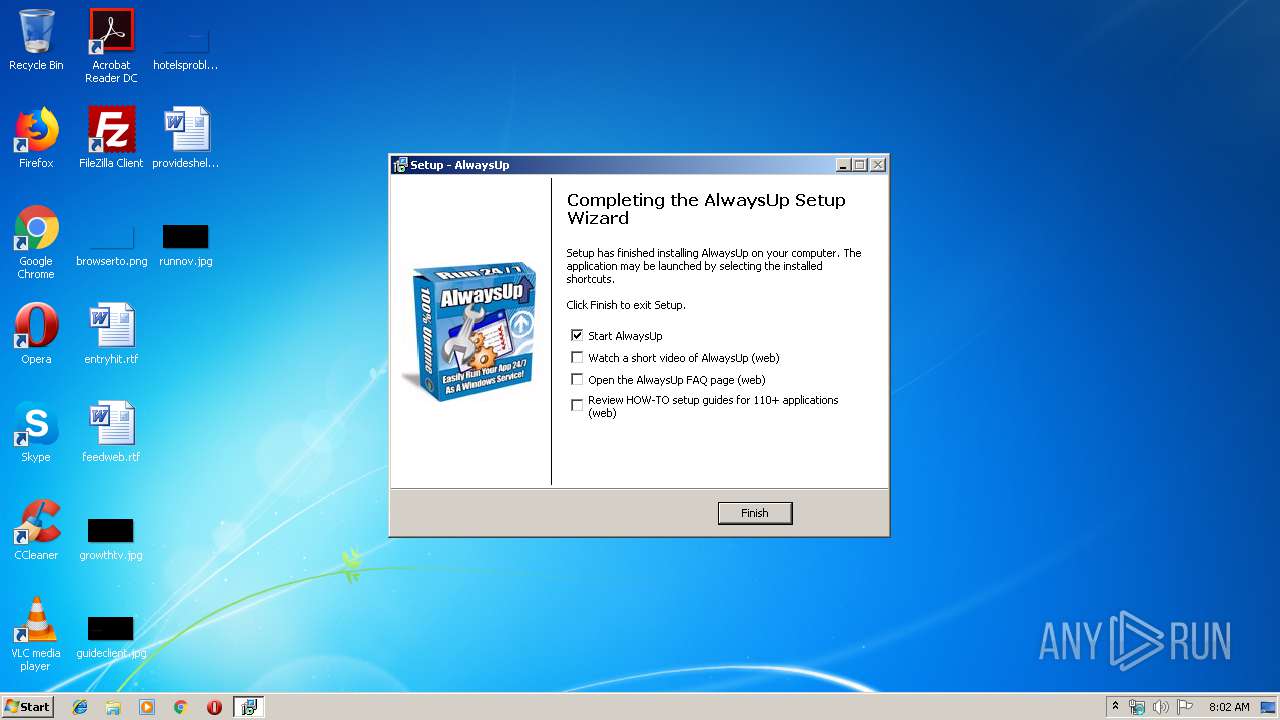Open CCleaner desktop shortcut
This screenshot has height=720, width=1280.
(x=36, y=530)
